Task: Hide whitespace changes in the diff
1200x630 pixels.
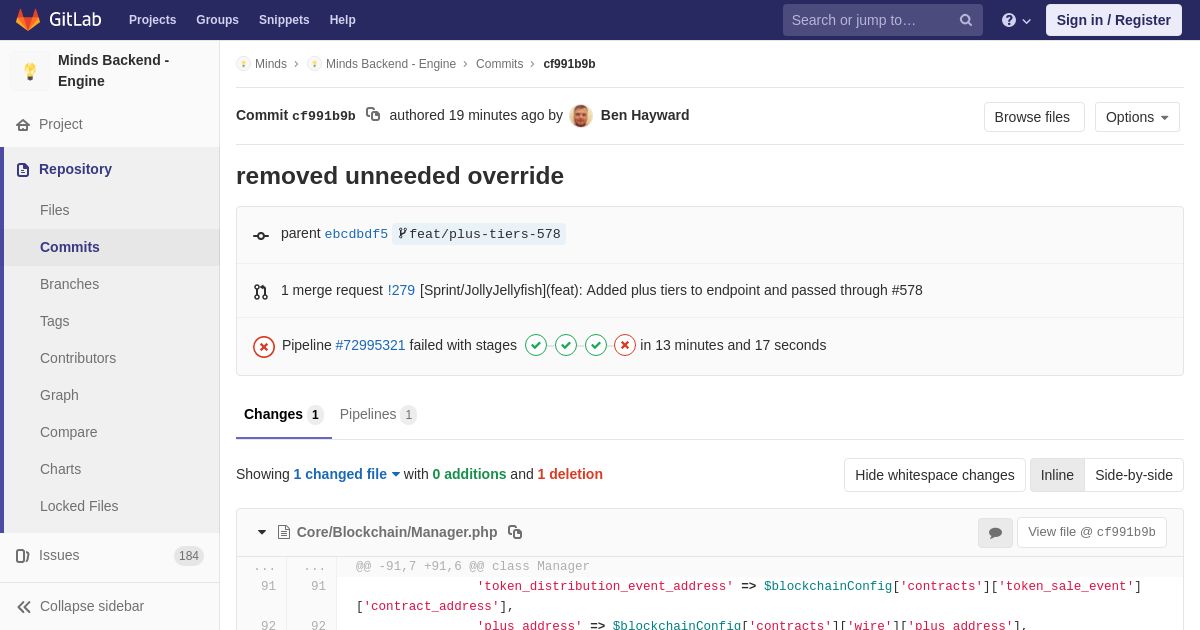Action: tap(935, 475)
